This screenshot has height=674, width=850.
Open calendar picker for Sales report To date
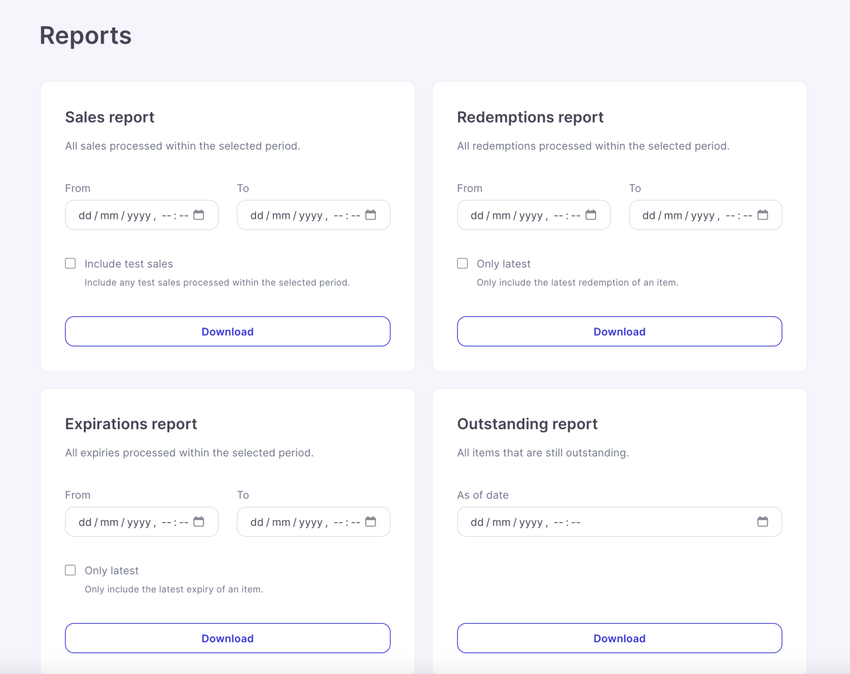[370, 215]
